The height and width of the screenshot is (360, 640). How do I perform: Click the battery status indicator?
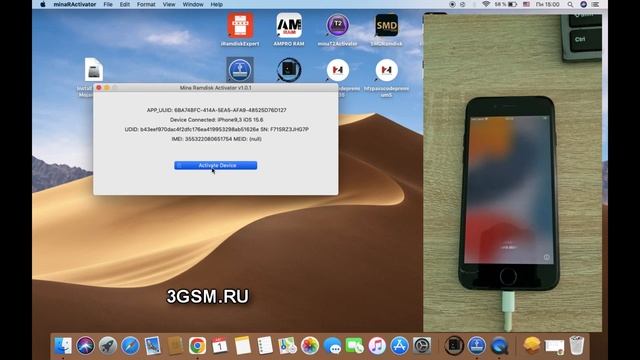pyautogui.click(x=506, y=4)
